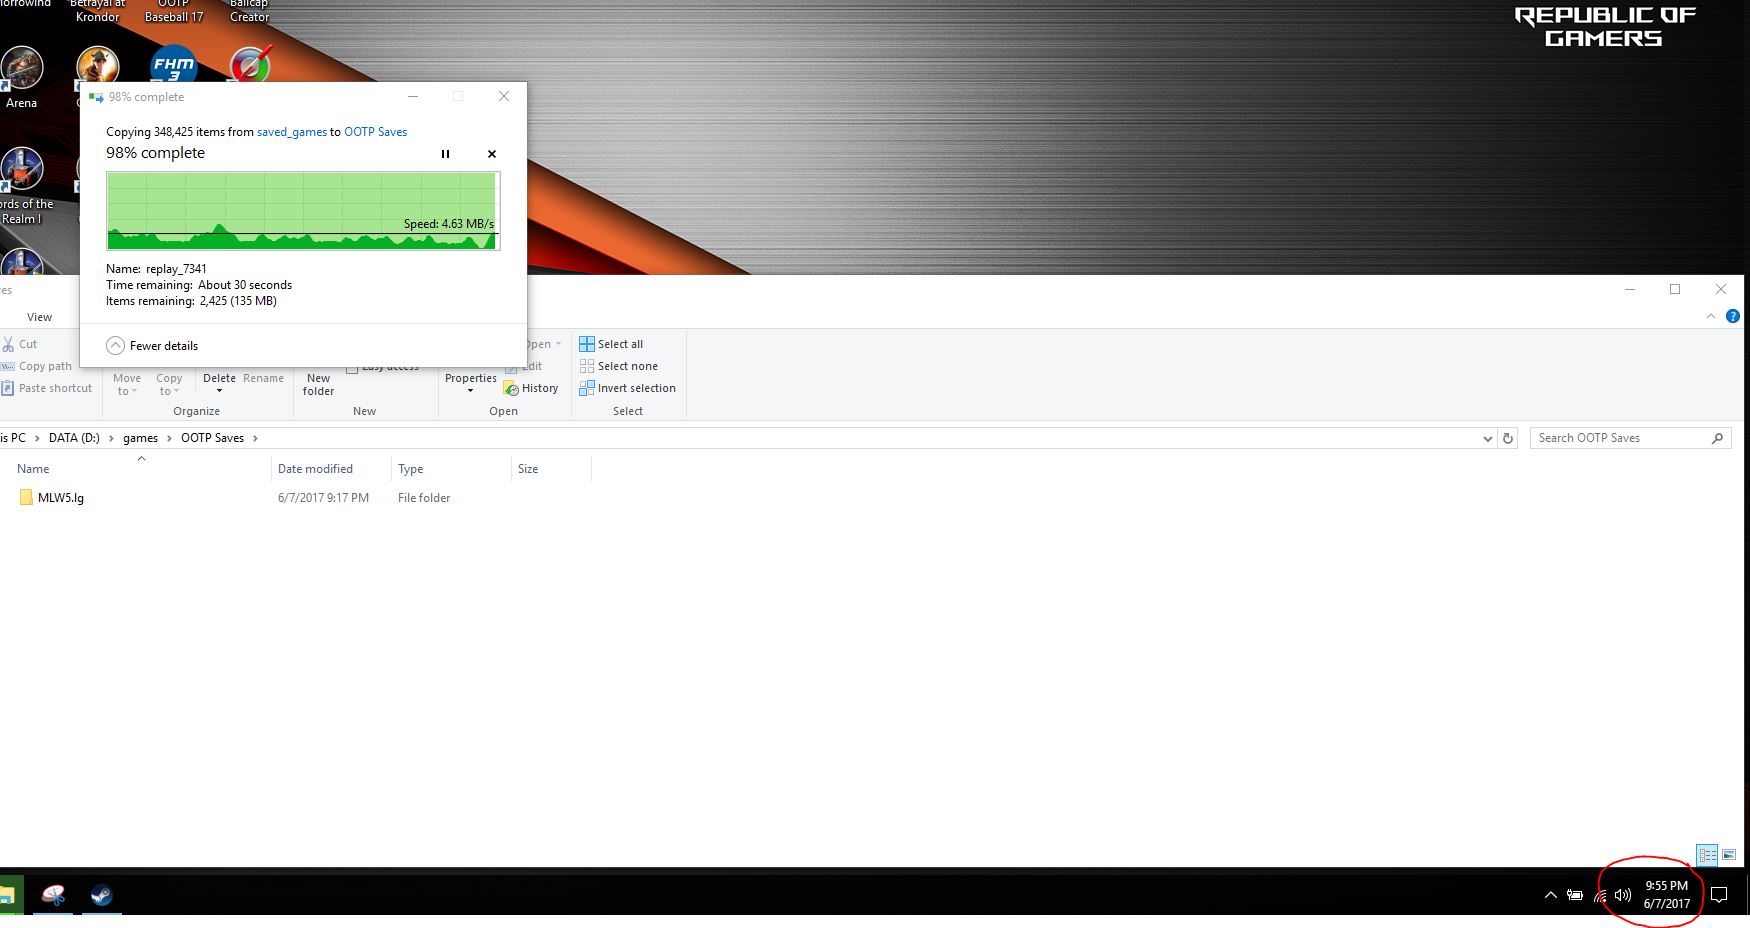The image size is (1750, 928).
Task: Open the Delete dropdown in Organize group
Action: 219,384
